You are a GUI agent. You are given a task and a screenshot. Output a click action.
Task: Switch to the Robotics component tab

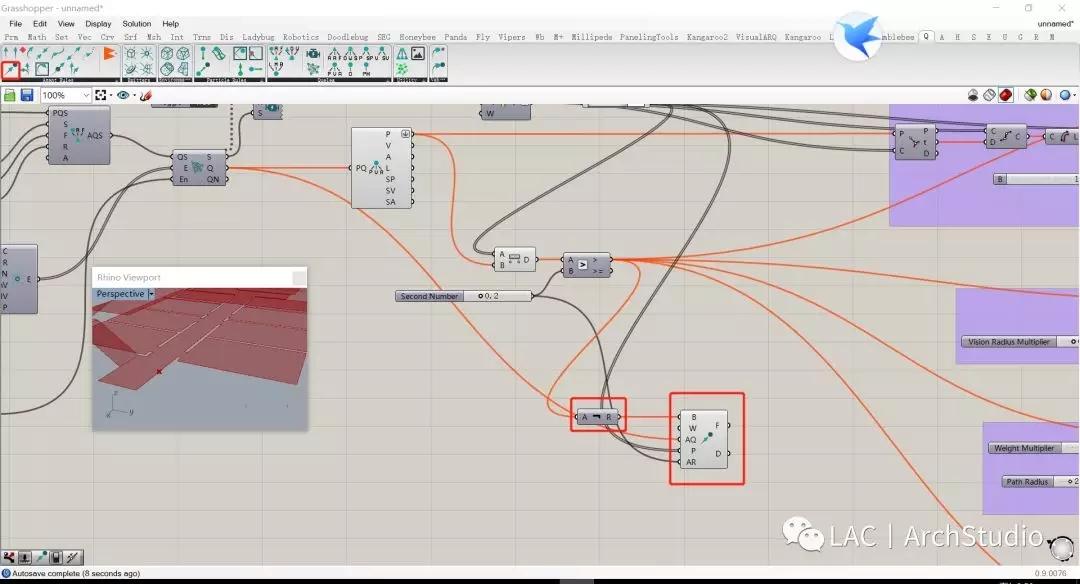coord(301,37)
